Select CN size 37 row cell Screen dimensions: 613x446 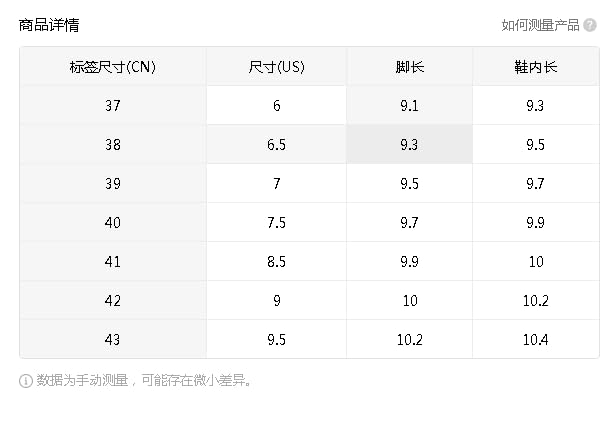[x=113, y=106]
